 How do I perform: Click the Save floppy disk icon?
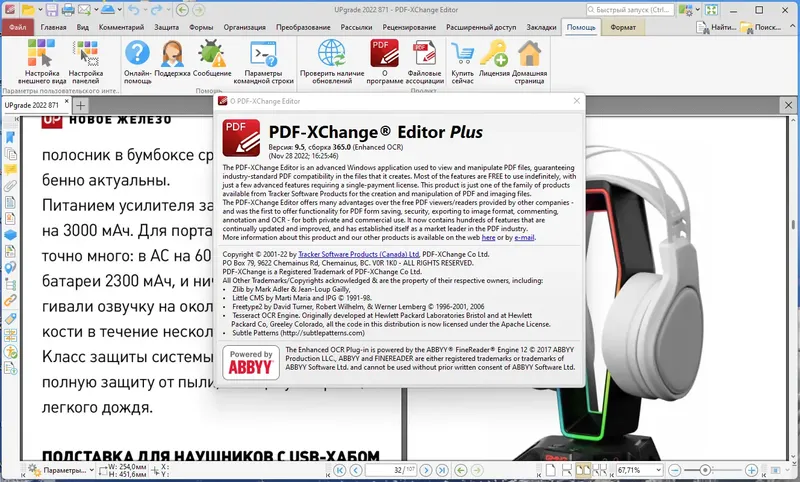pyautogui.click(x=51, y=10)
